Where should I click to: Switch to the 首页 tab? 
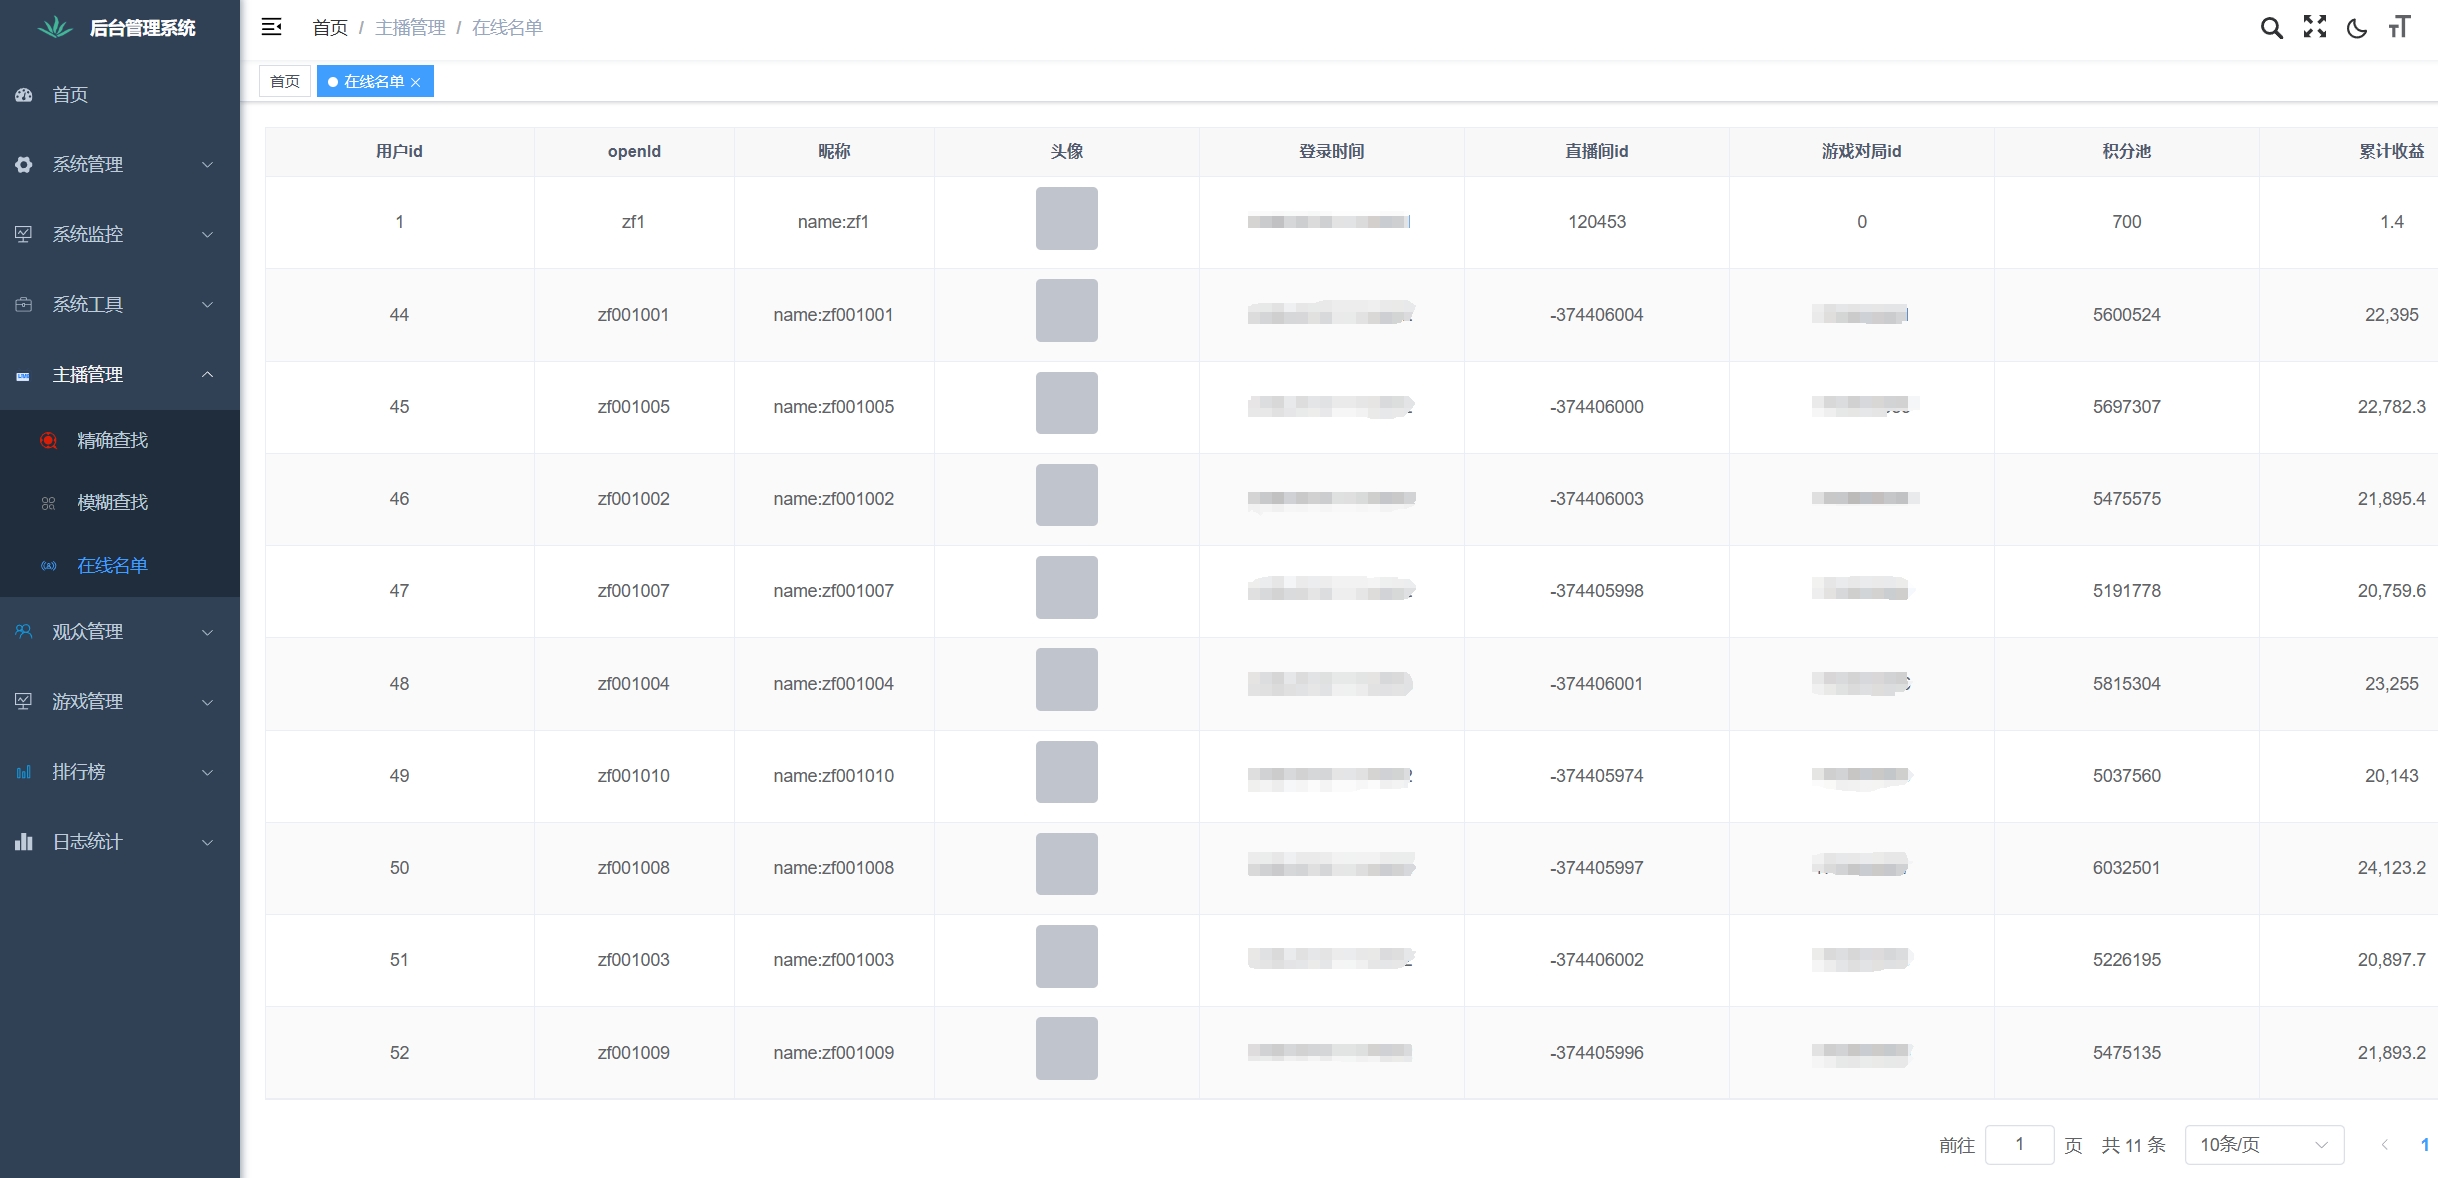(285, 81)
